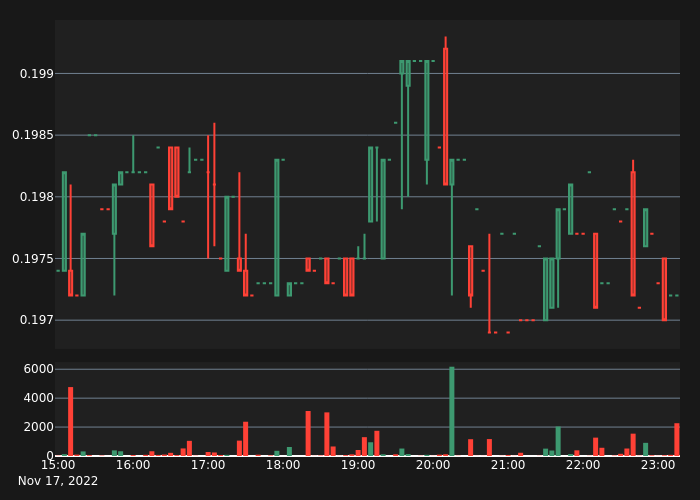The width and height of the screenshot is (700, 500).
Task: Click the 4000 volume axis label
Action: pyautogui.click(x=39, y=398)
